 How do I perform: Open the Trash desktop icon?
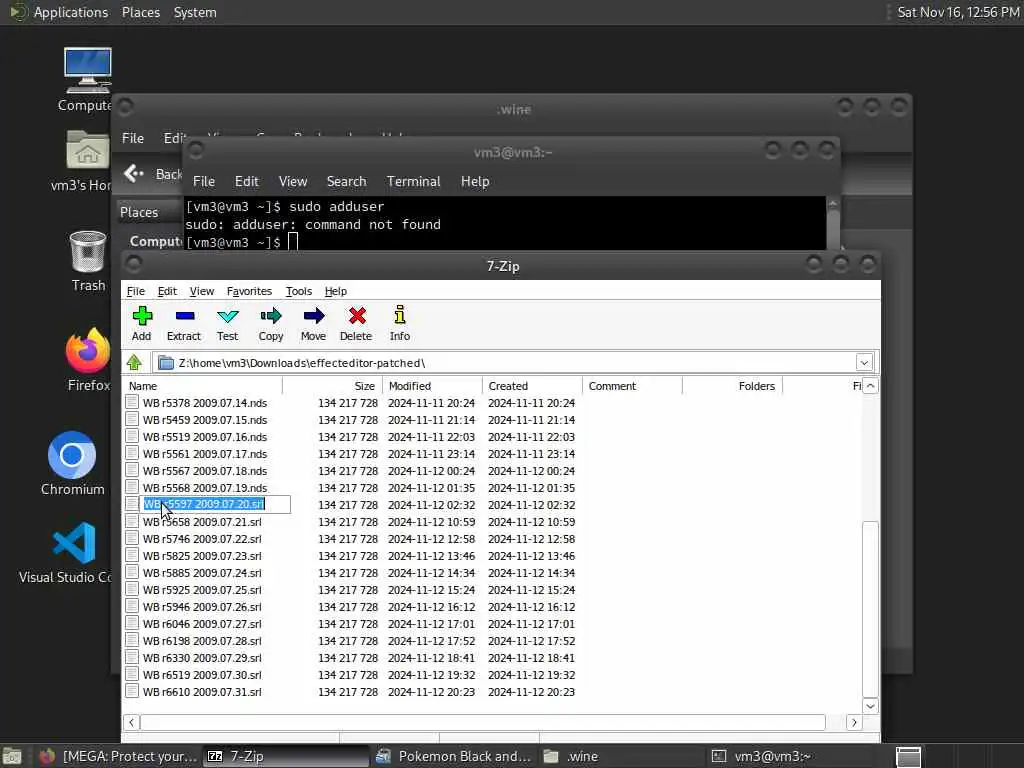(88, 261)
